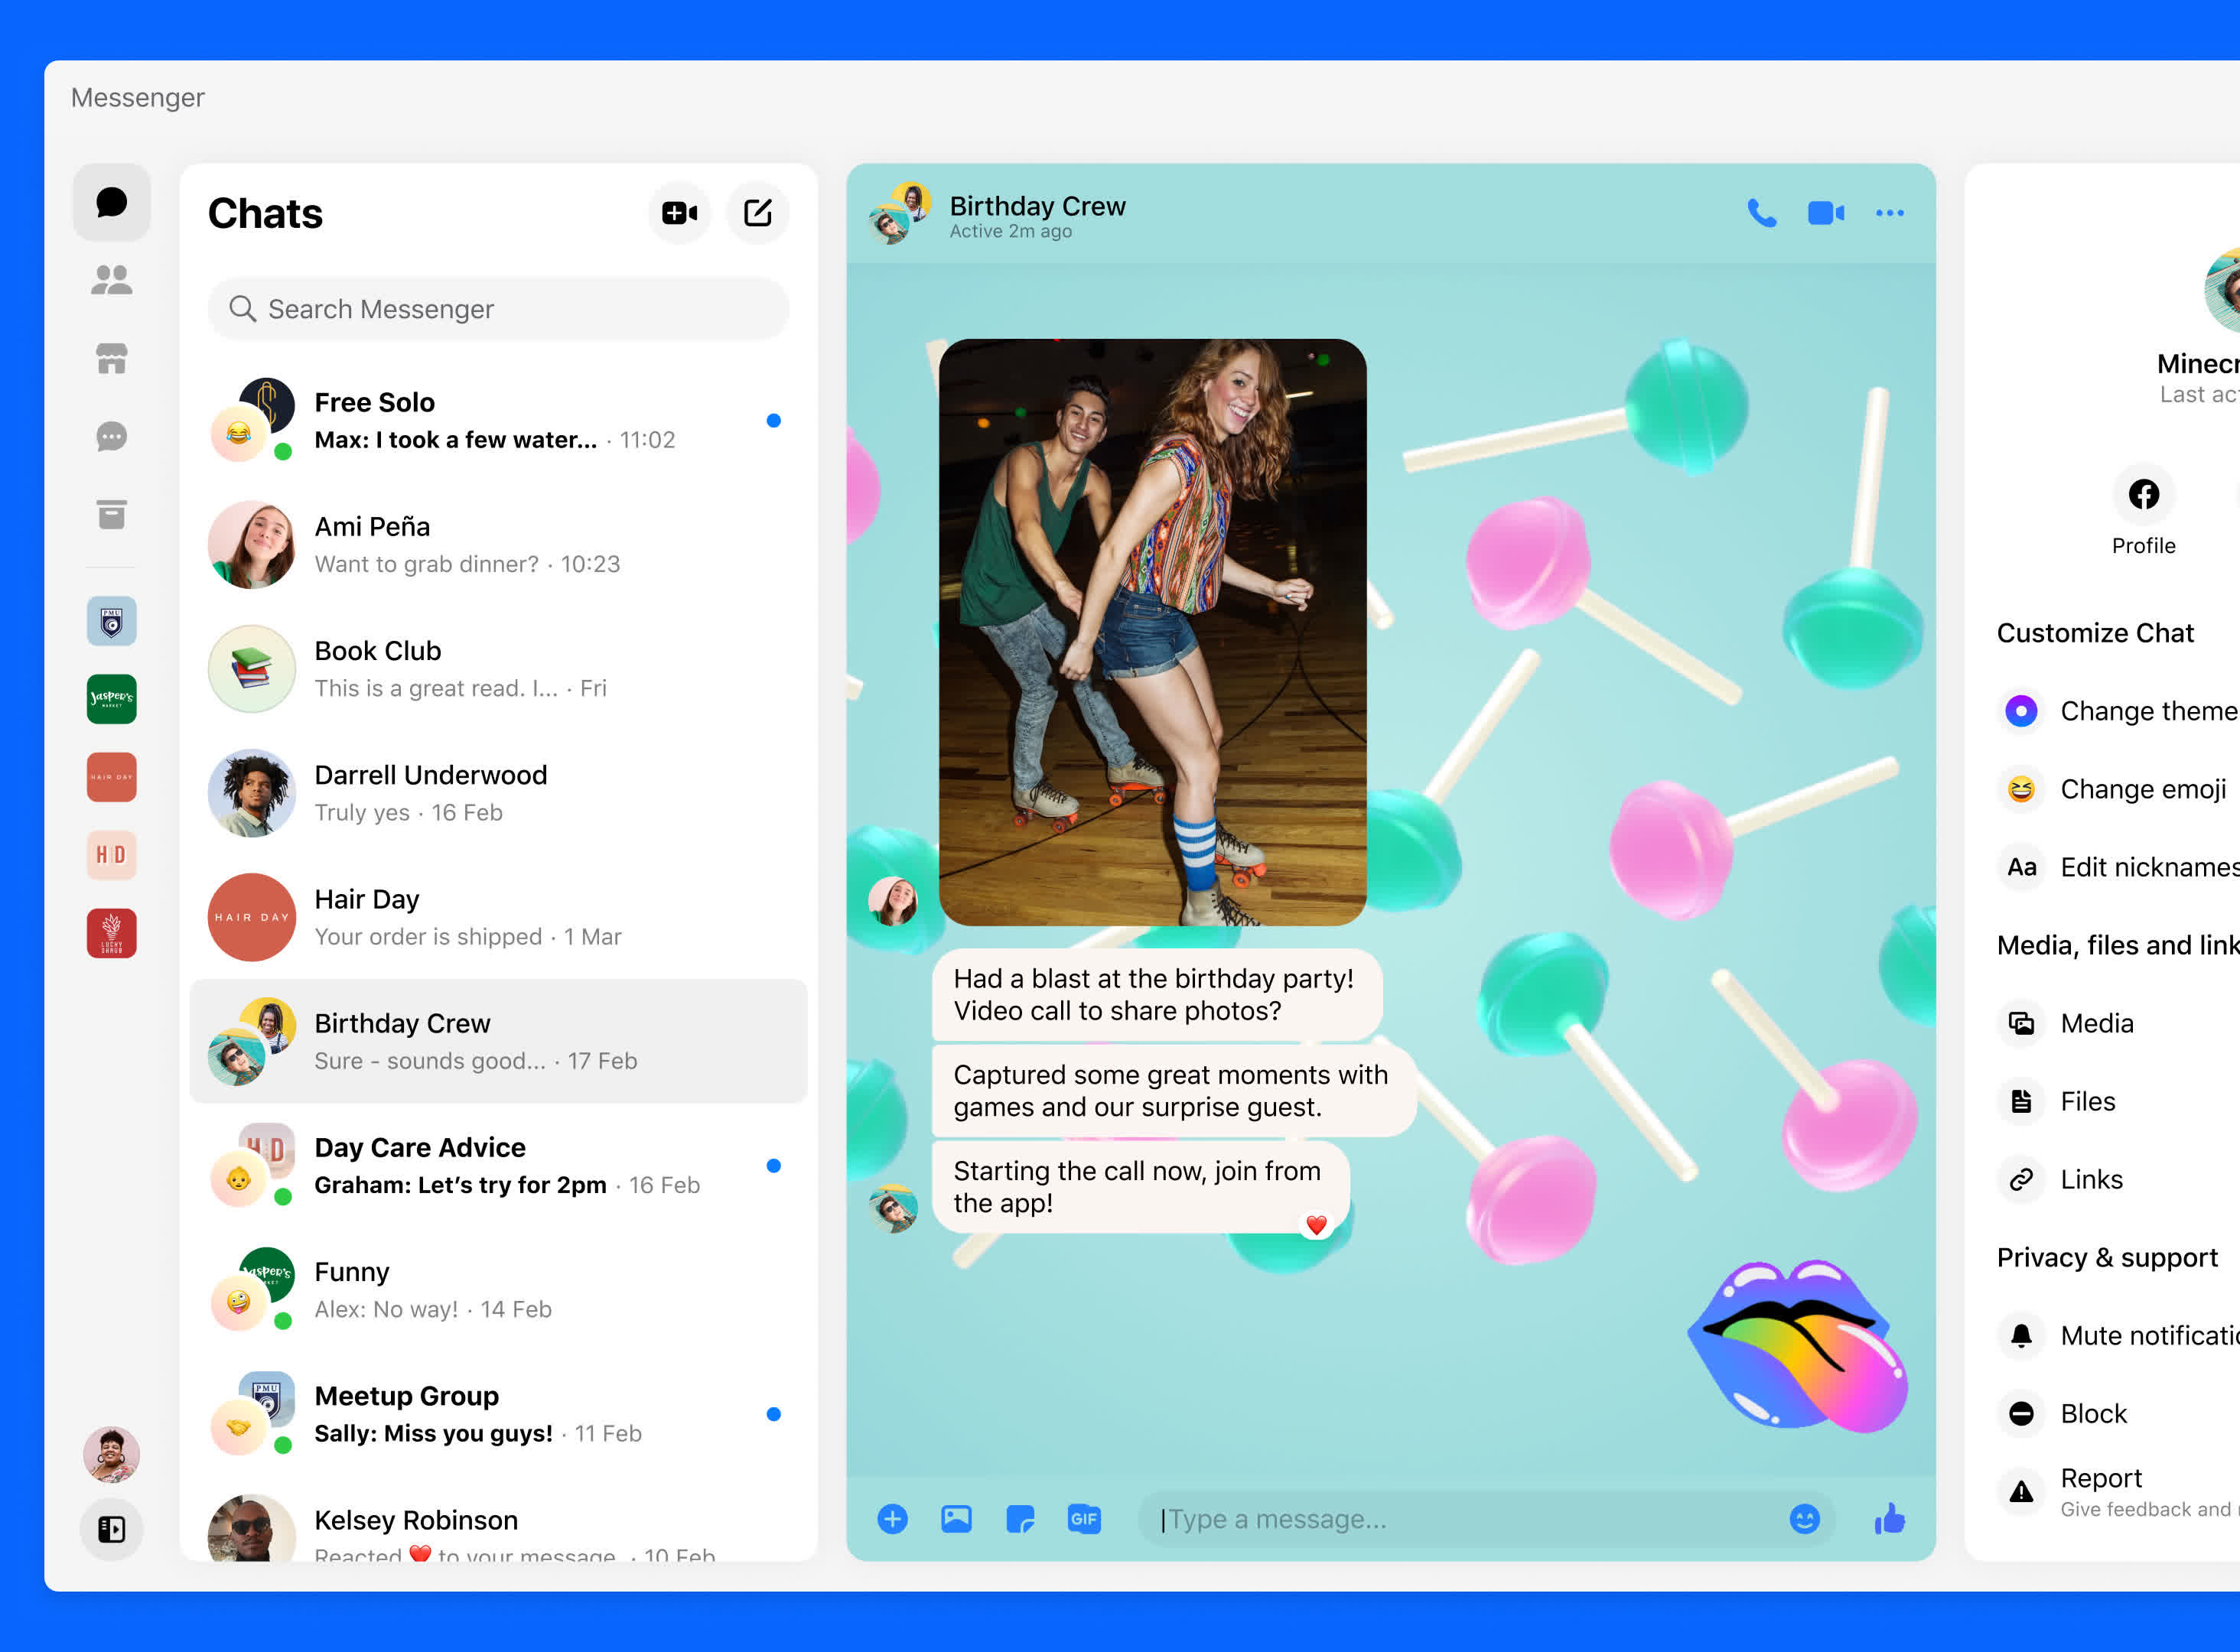This screenshot has height=1652, width=2240.
Task: Click 'Had a blast at the birthday party' message
Action: (1157, 995)
